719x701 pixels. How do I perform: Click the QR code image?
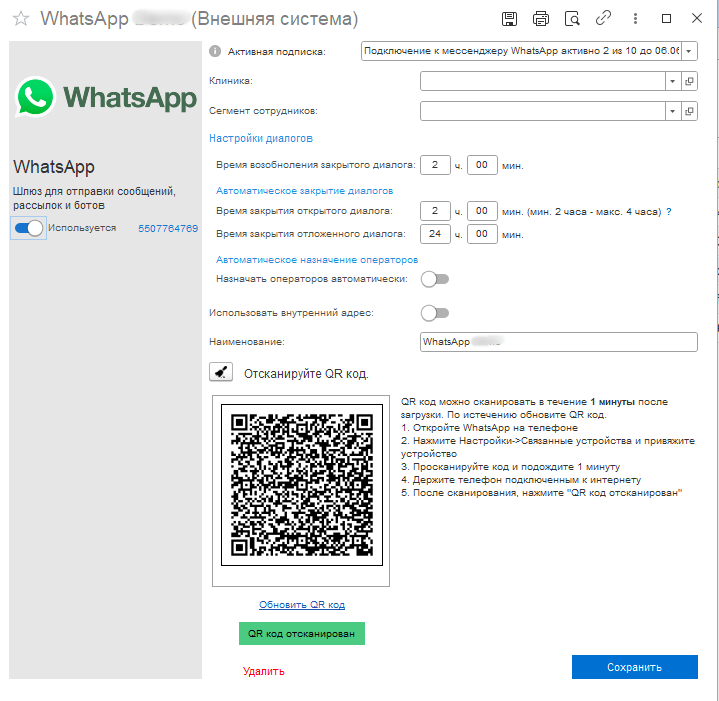click(302, 485)
